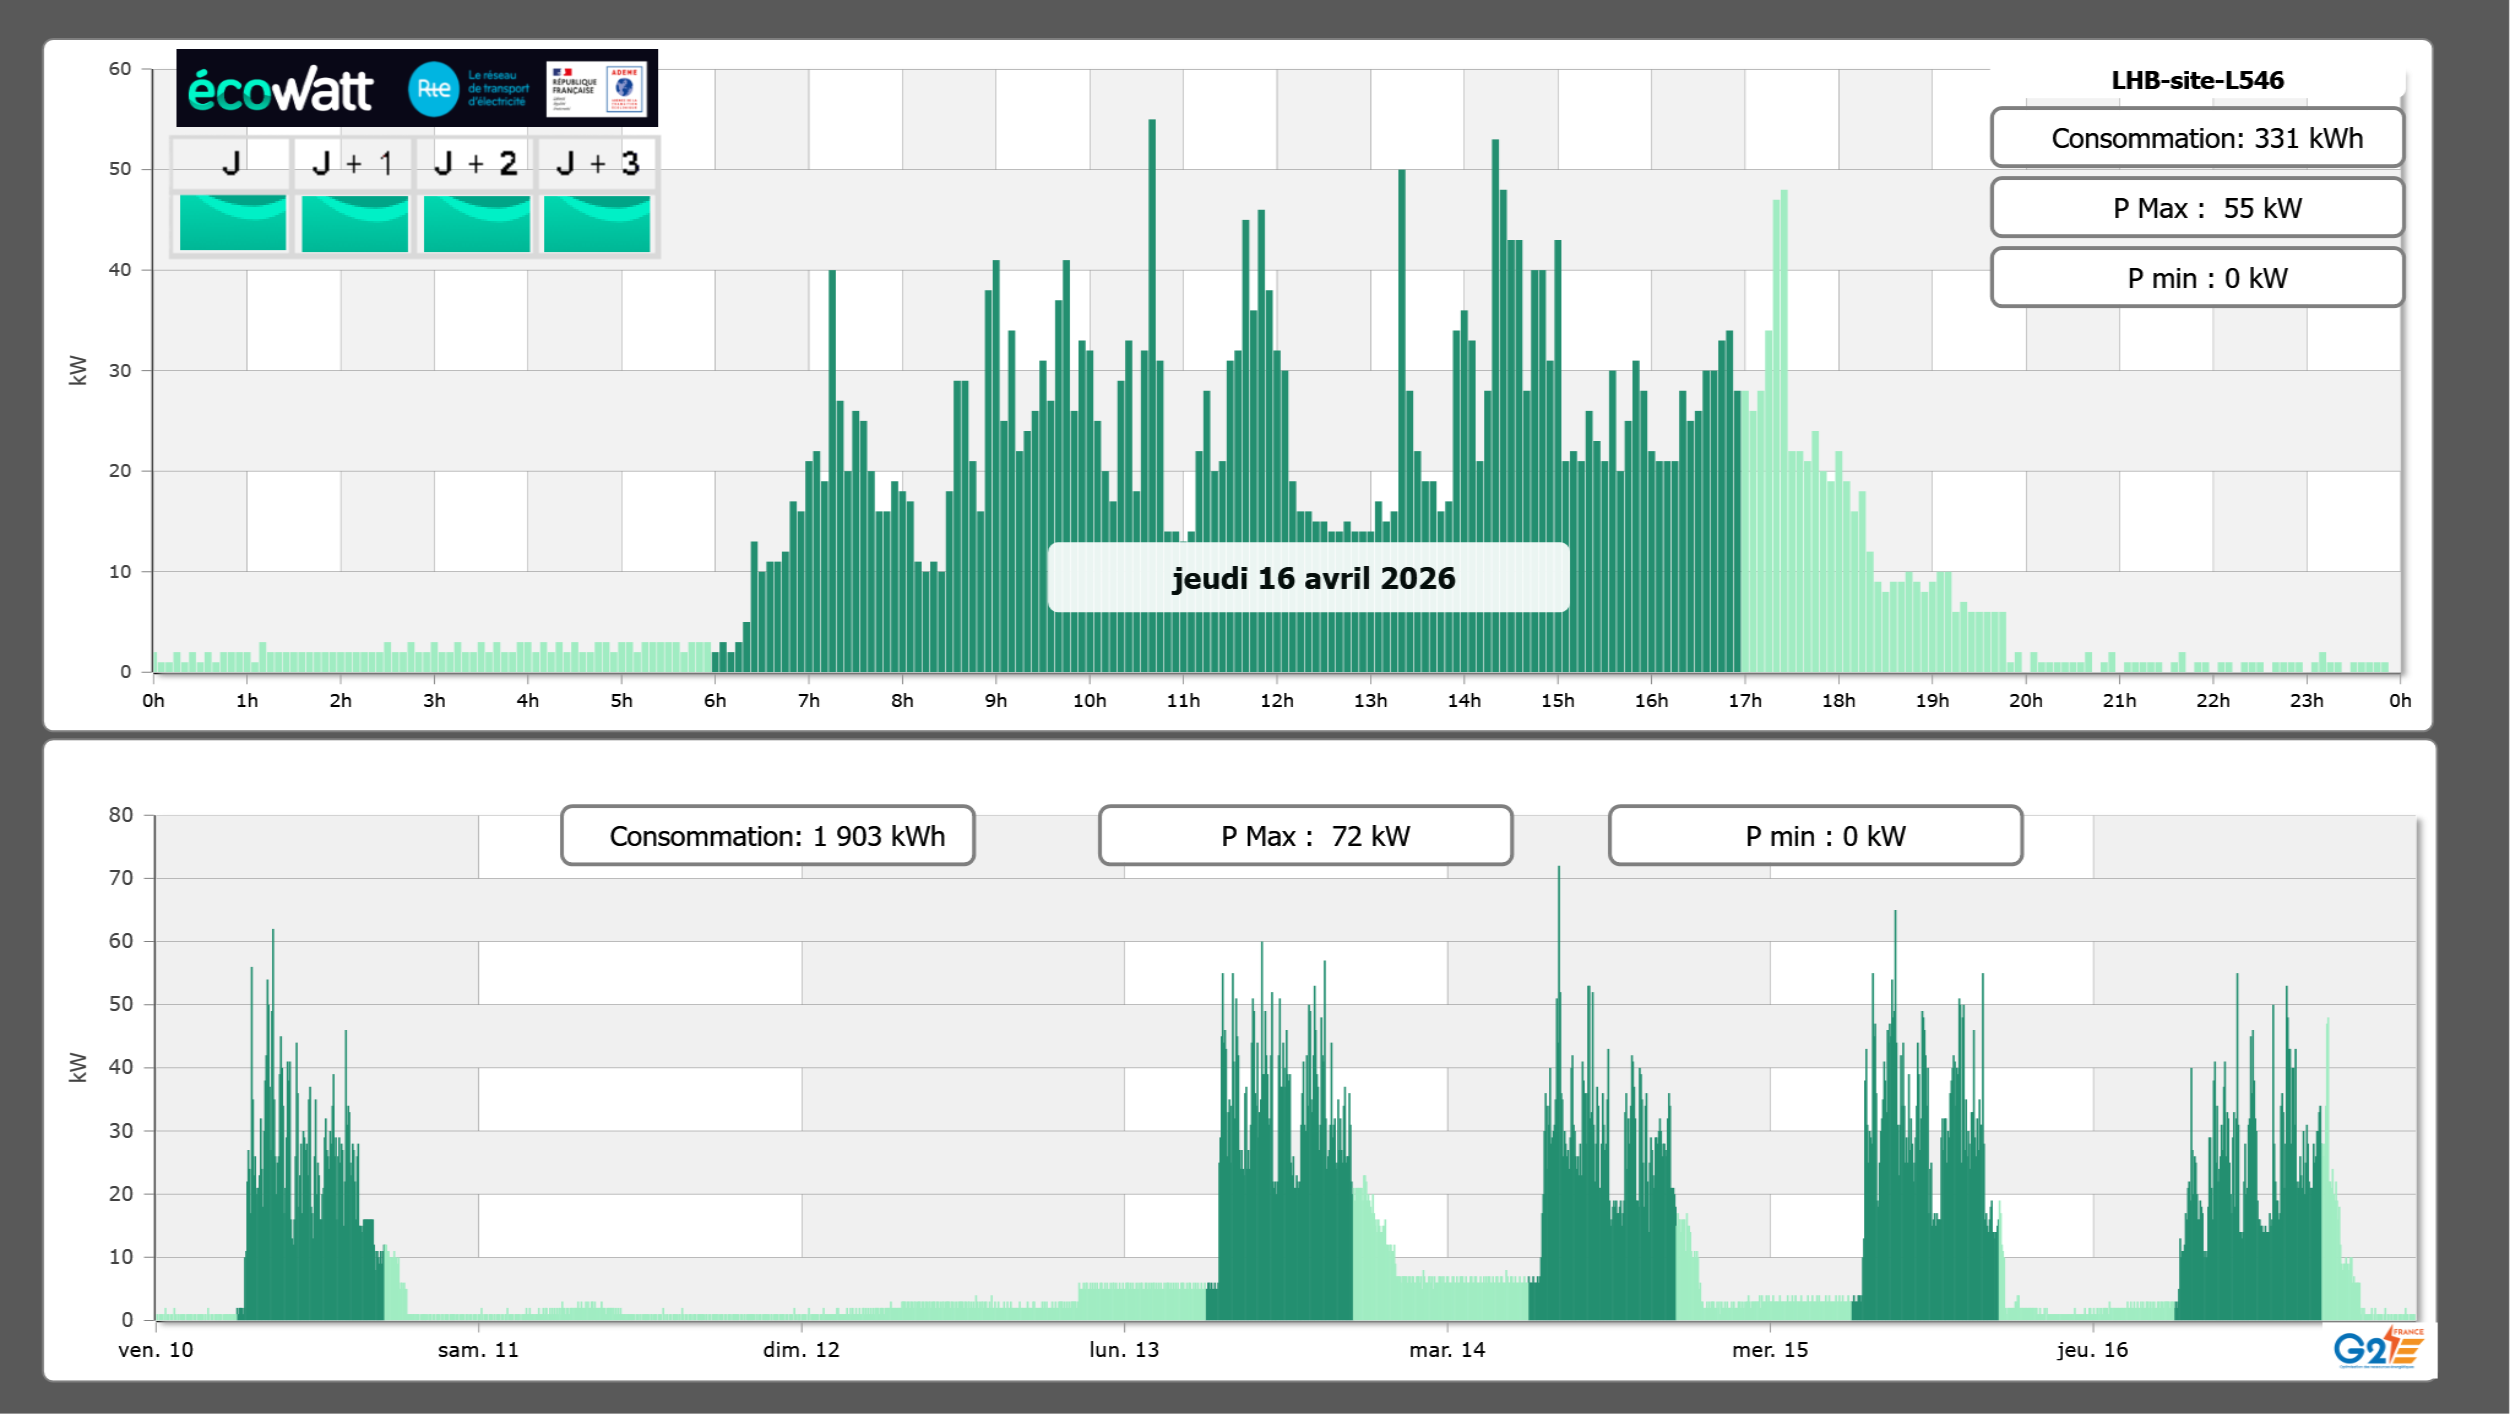The height and width of the screenshot is (1415, 2511).
Task: Click the green J + 1 signal tile
Action: point(354,223)
